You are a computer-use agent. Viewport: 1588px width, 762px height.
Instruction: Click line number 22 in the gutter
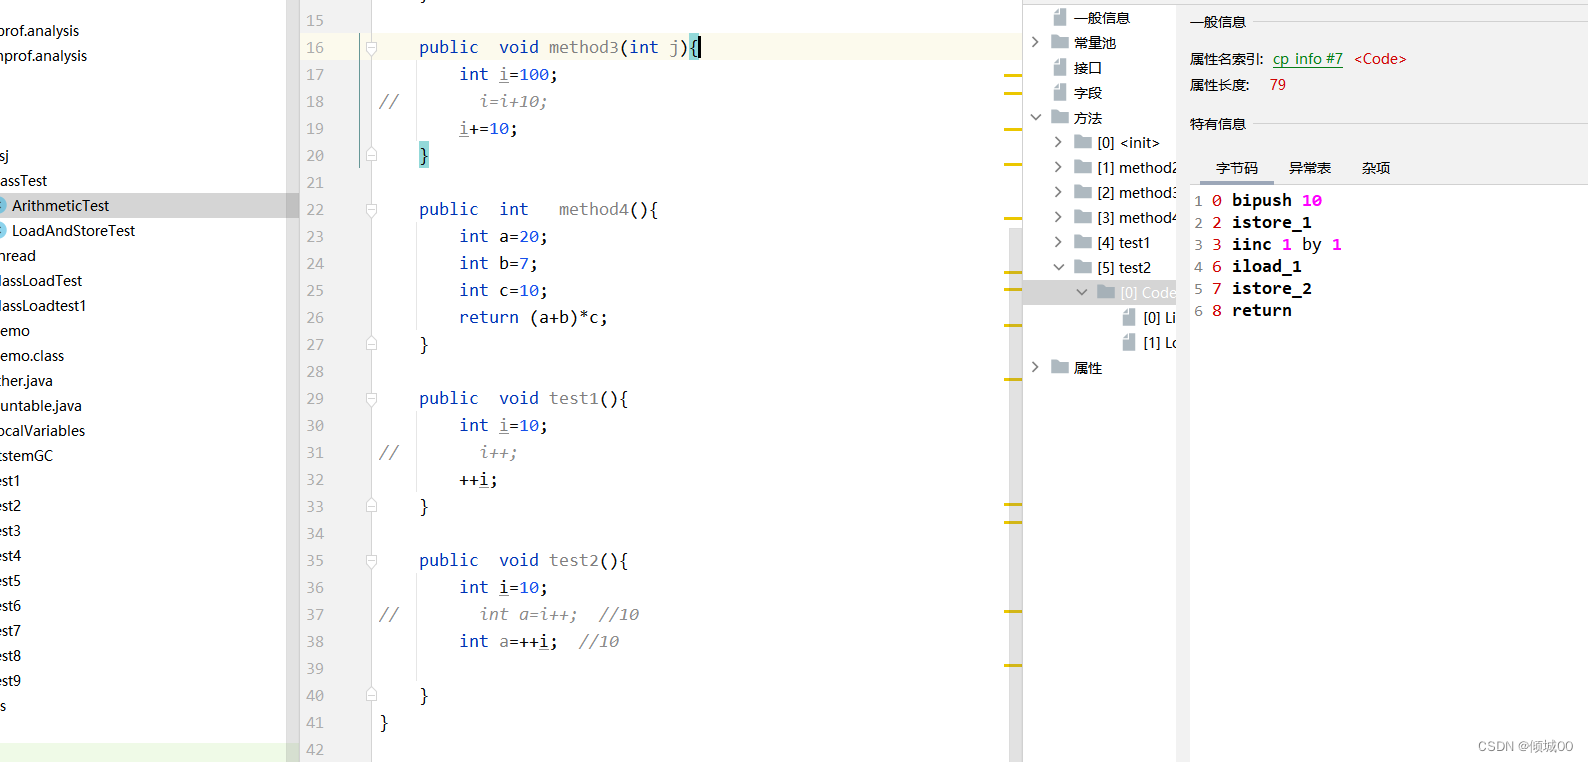315,209
